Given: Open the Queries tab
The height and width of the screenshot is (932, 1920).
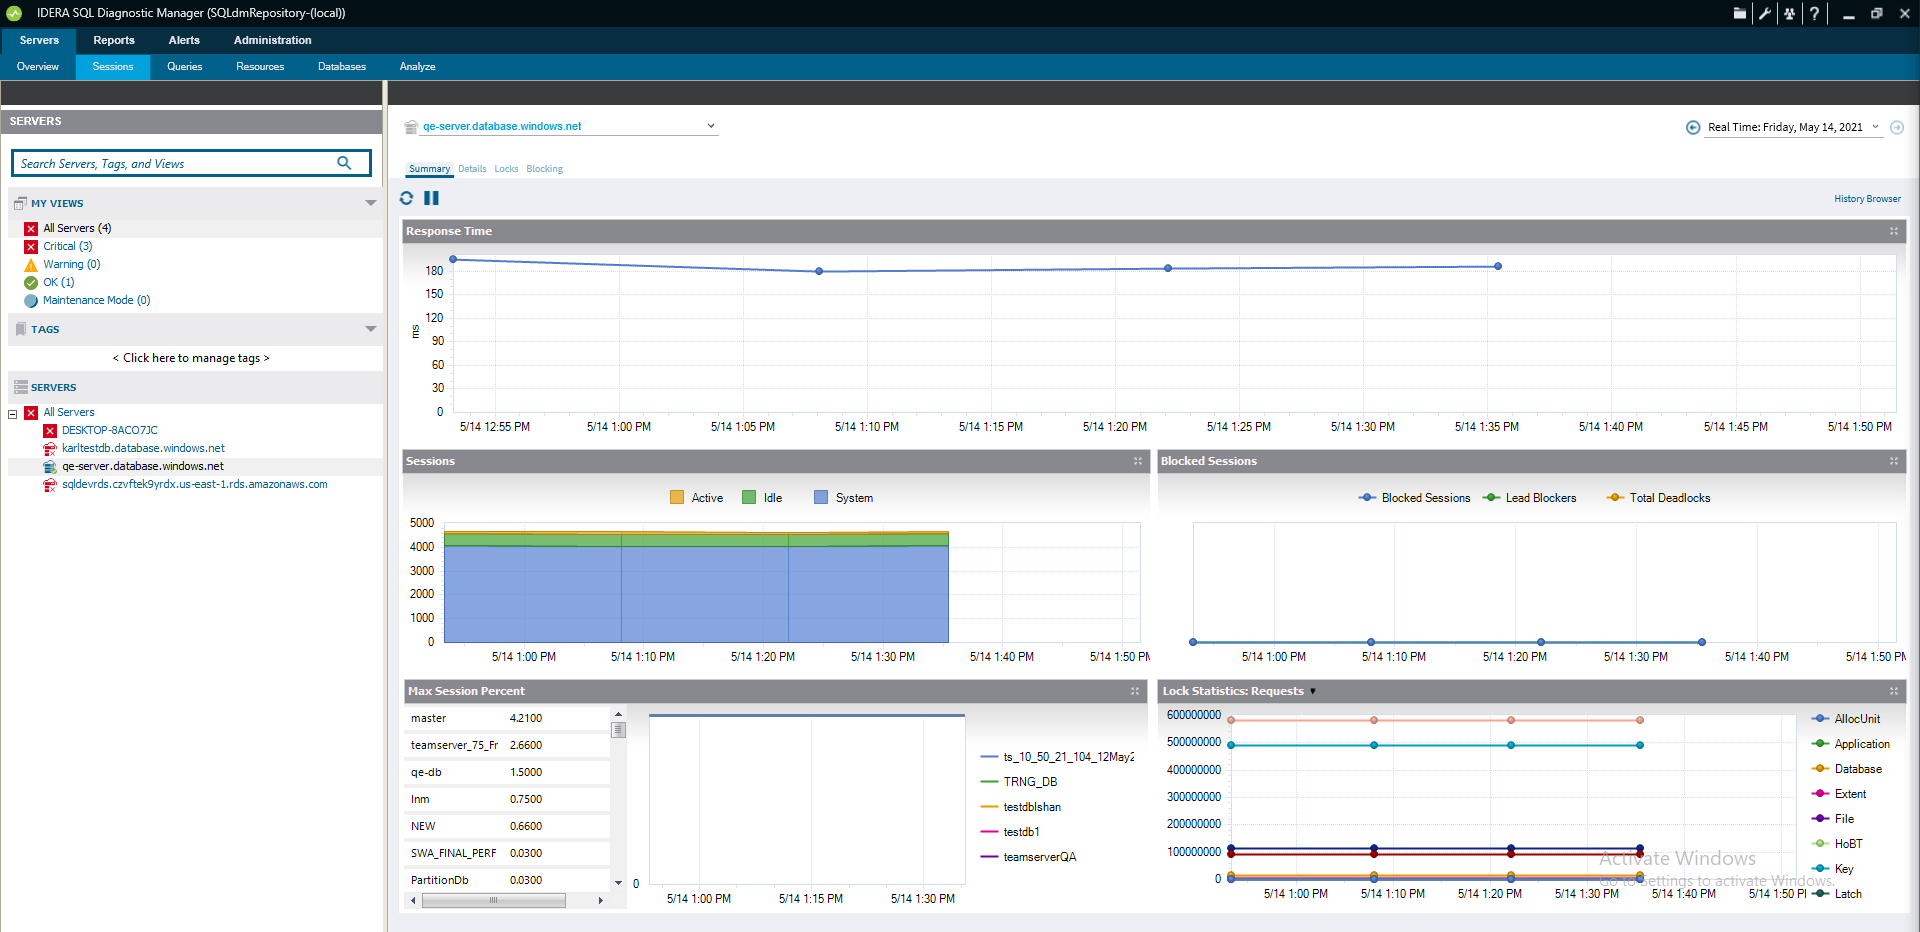Looking at the screenshot, I should 184,67.
